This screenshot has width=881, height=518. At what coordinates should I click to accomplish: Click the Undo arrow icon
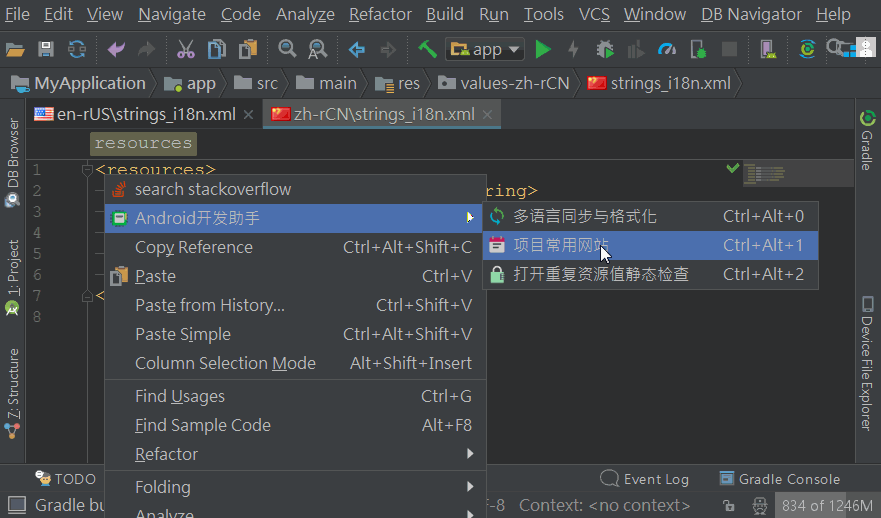(116, 50)
